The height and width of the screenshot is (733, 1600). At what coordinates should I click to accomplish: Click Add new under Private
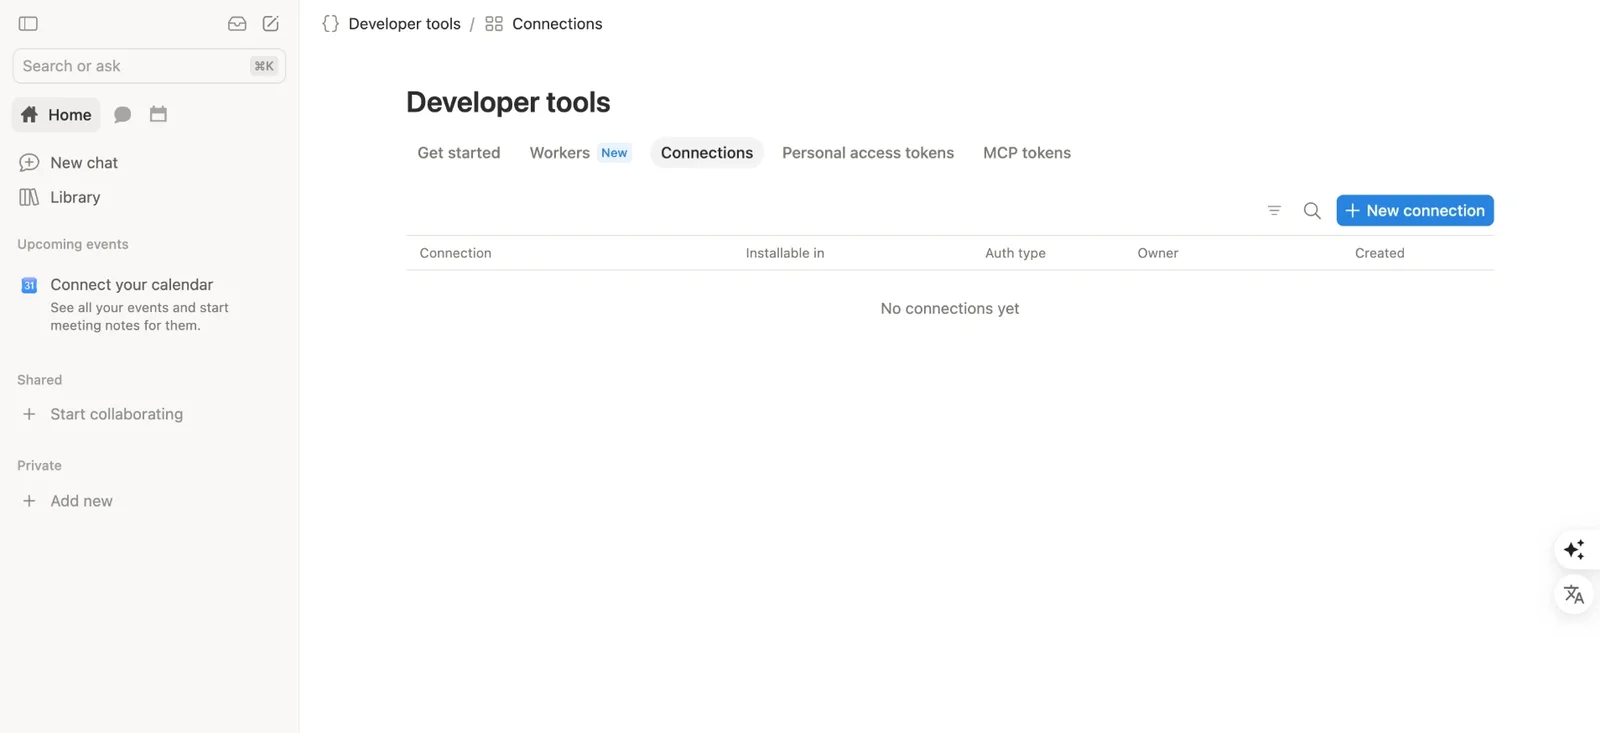[82, 501]
